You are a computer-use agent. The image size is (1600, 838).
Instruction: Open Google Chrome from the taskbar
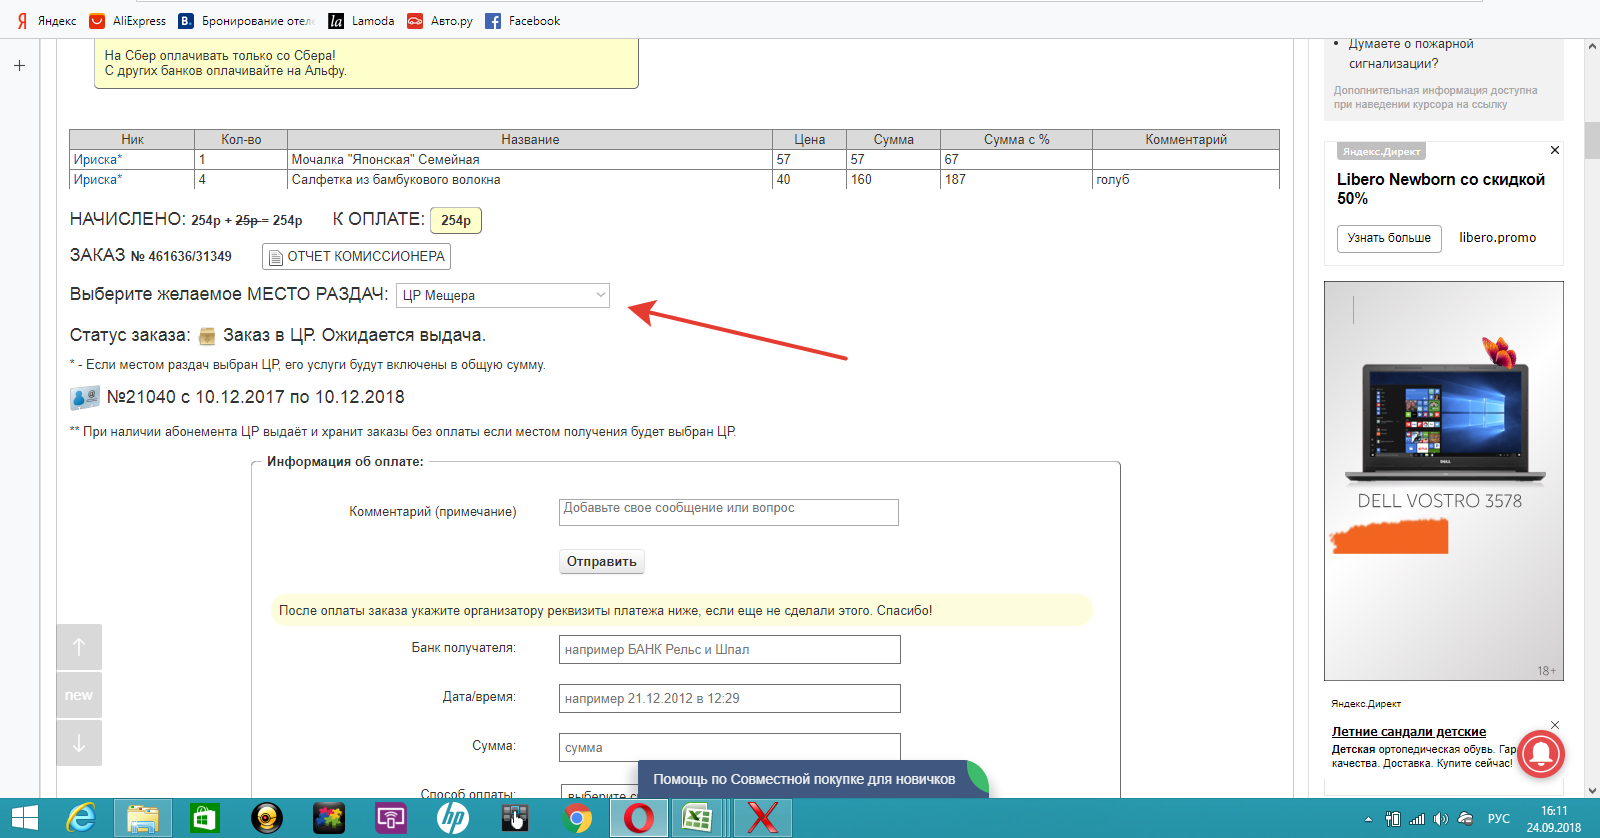coord(576,818)
